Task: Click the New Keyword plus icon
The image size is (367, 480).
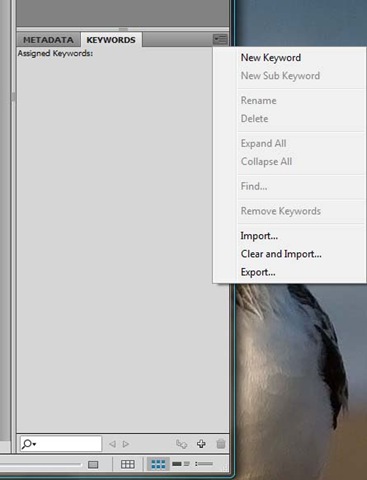Action: pos(201,444)
